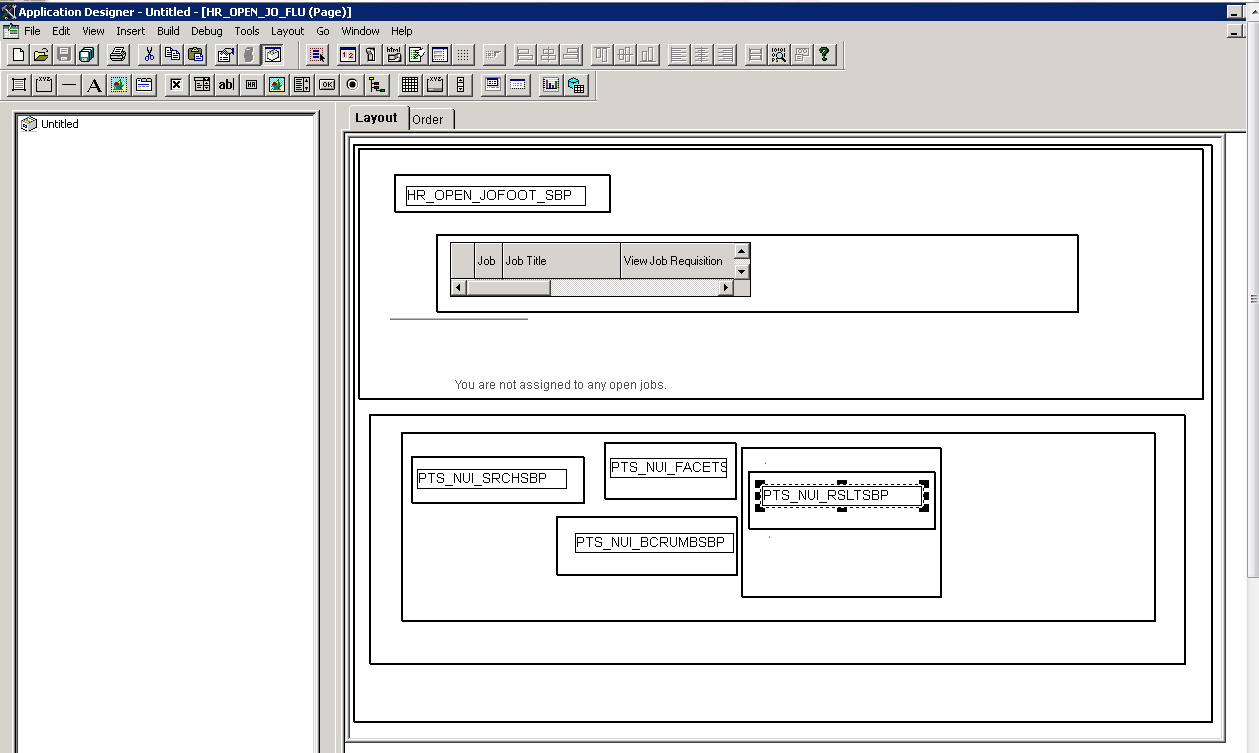
Task: Switch to the Order tab
Action: point(428,119)
